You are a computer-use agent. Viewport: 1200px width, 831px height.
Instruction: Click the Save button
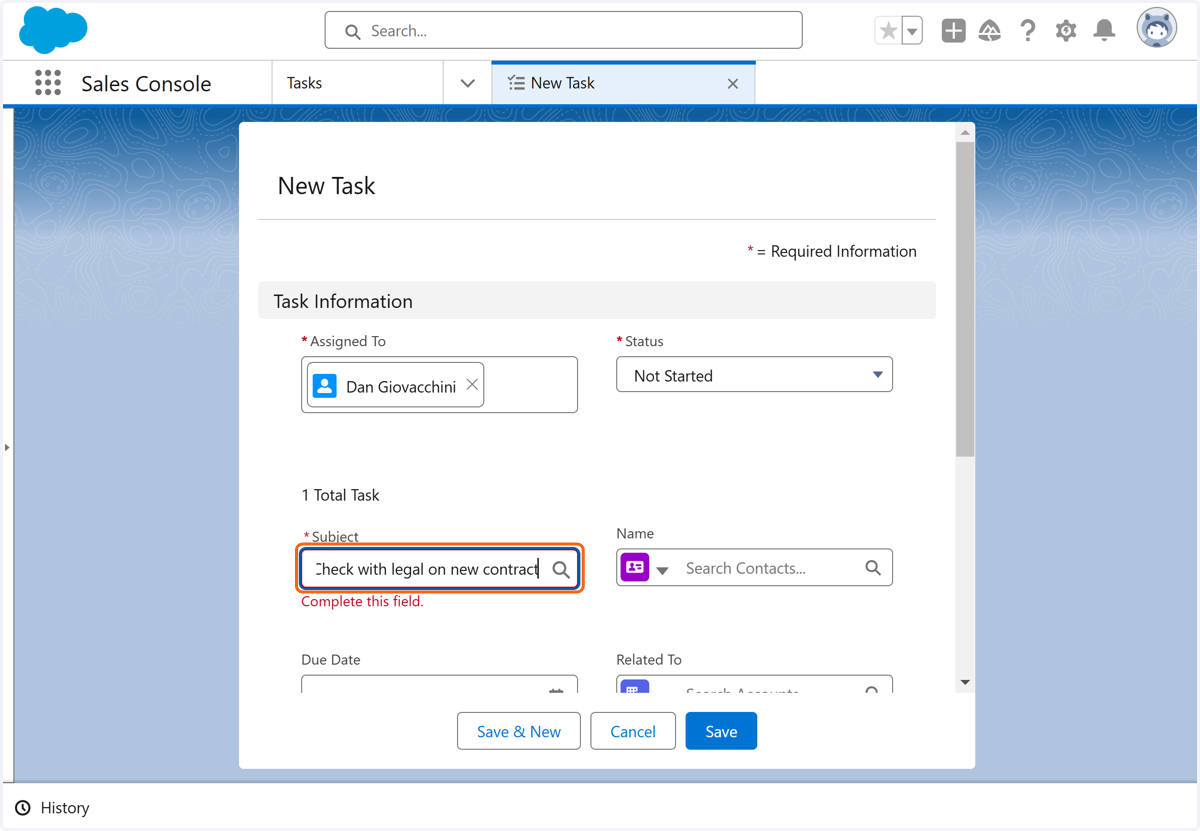721,731
